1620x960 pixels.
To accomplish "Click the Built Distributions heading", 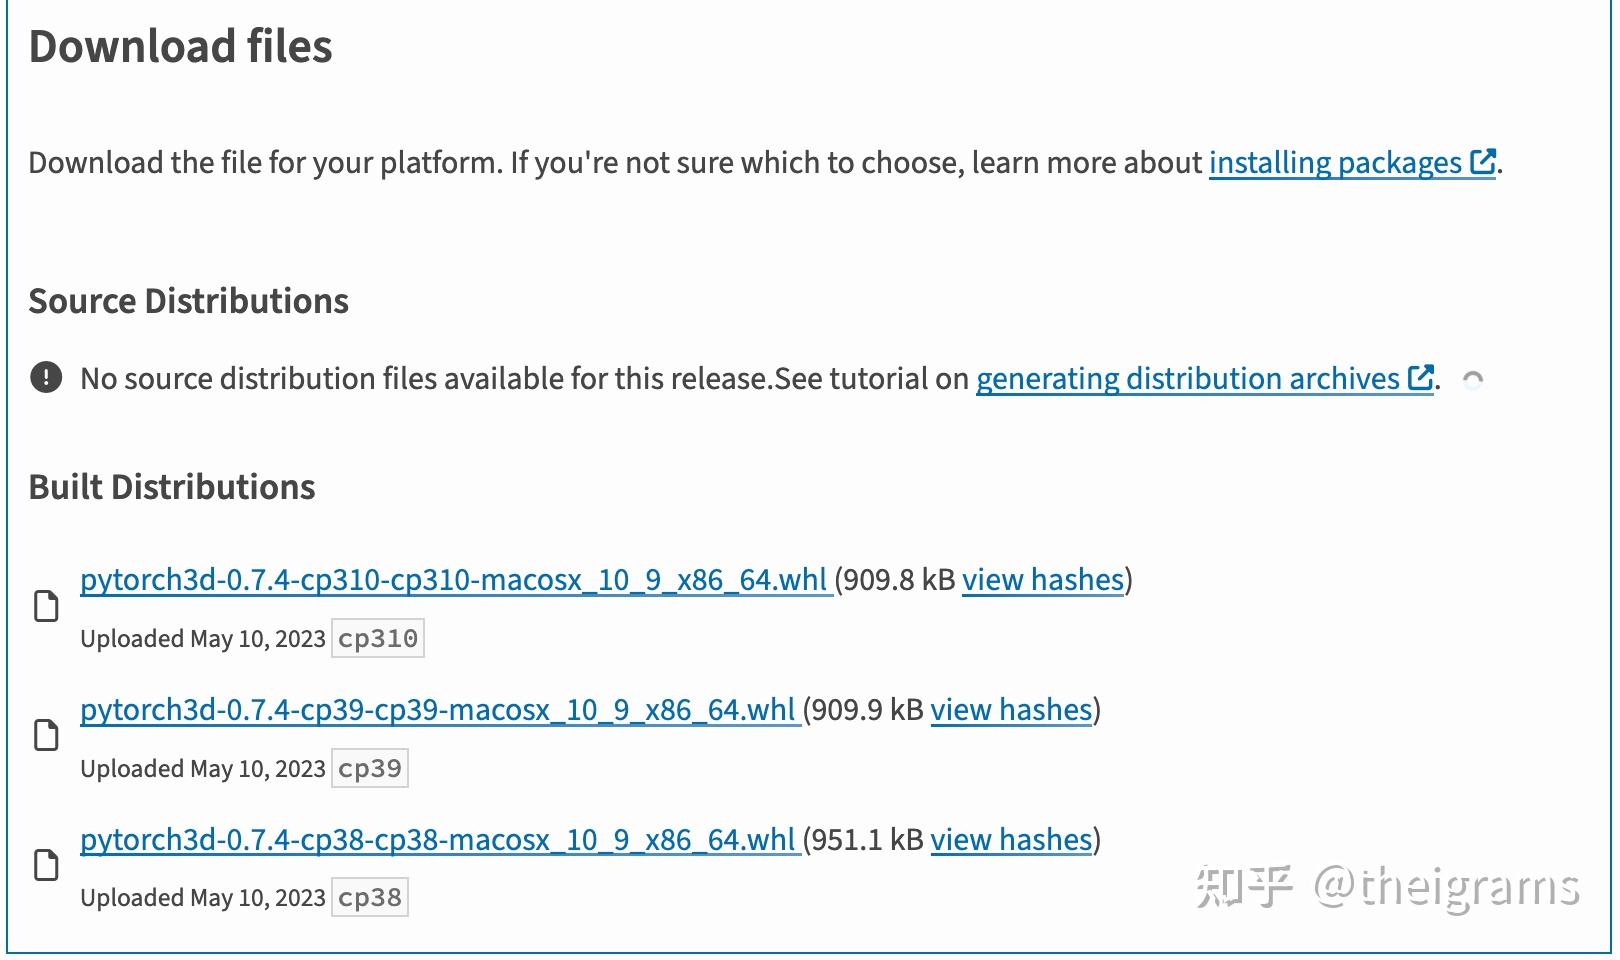I will click(172, 486).
